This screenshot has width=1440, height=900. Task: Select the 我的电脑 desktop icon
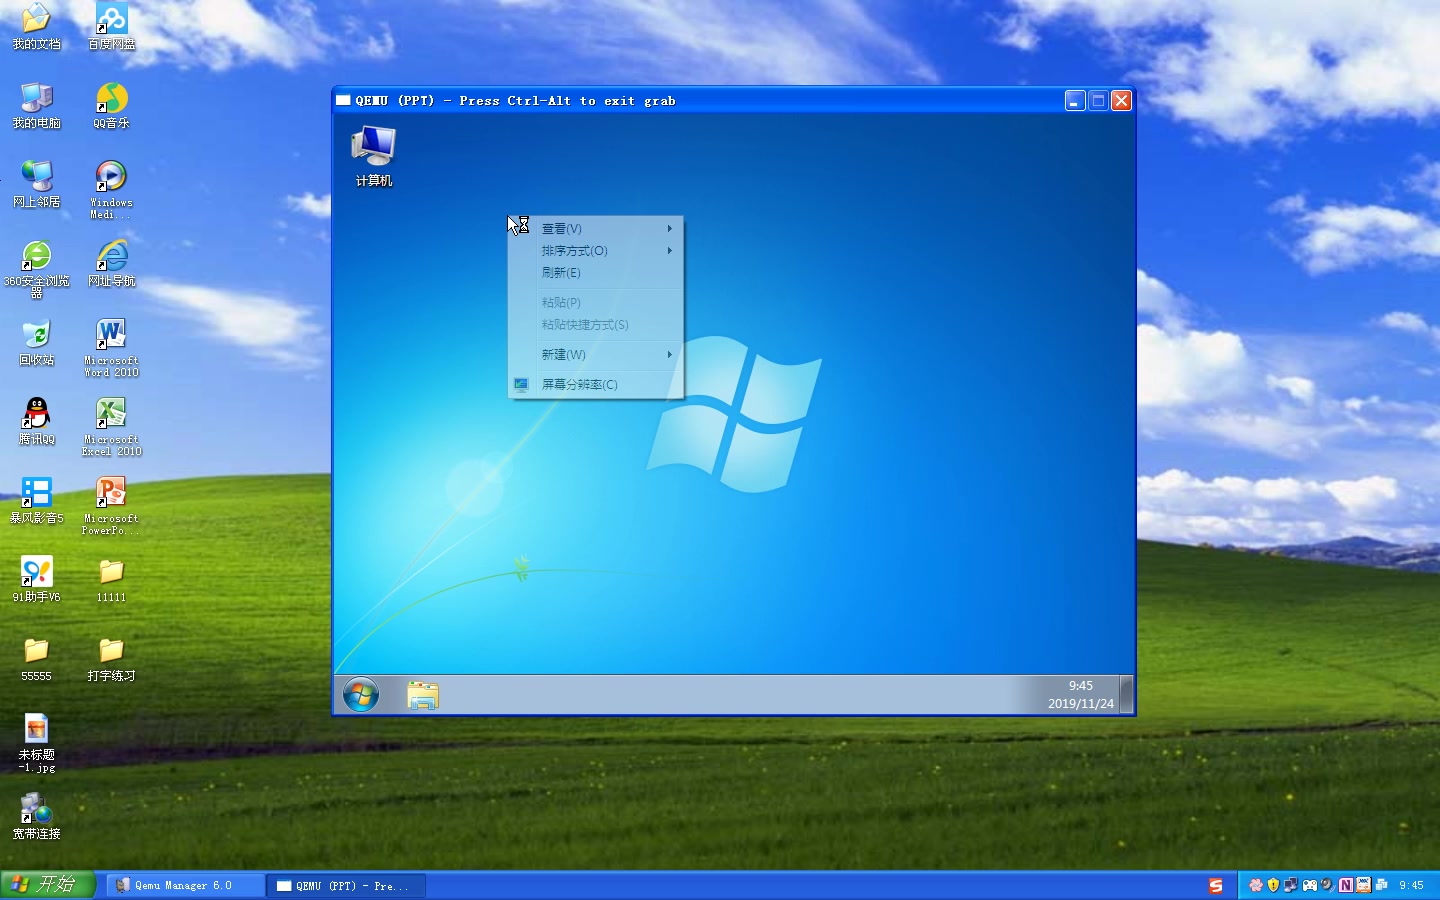[36, 106]
